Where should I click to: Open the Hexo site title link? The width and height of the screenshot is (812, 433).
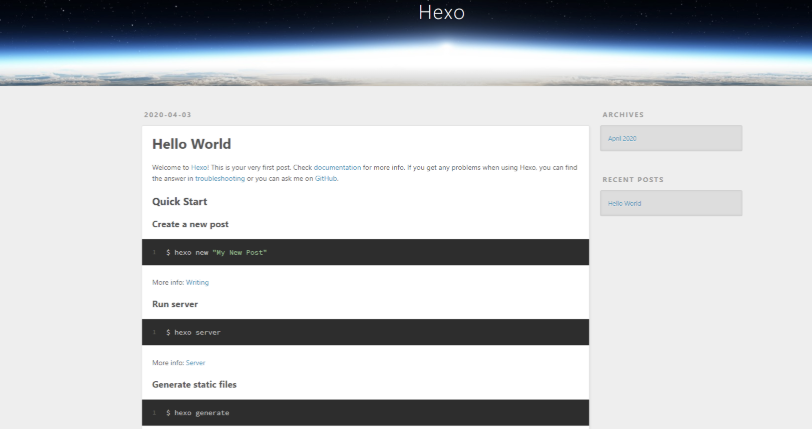pos(441,12)
